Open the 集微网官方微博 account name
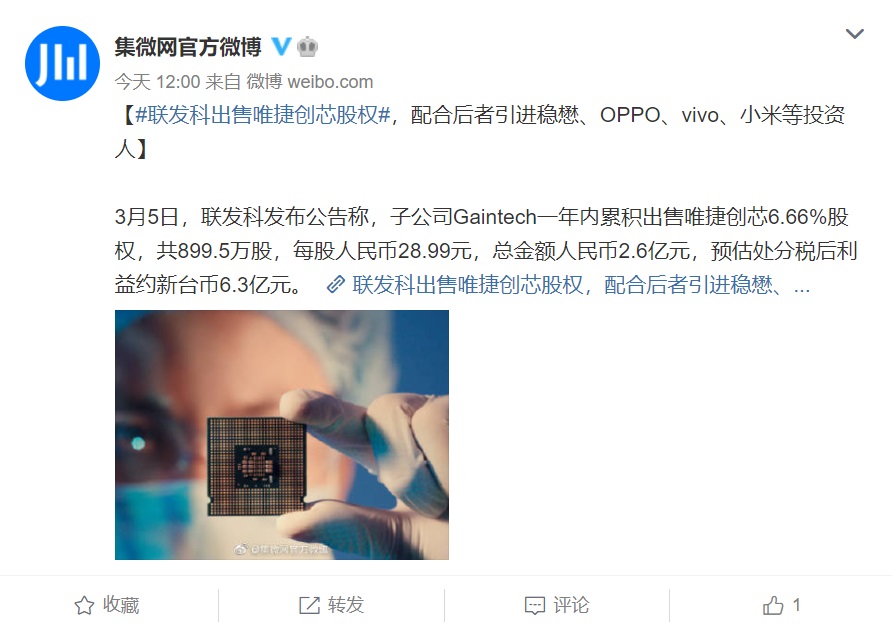 (188, 47)
